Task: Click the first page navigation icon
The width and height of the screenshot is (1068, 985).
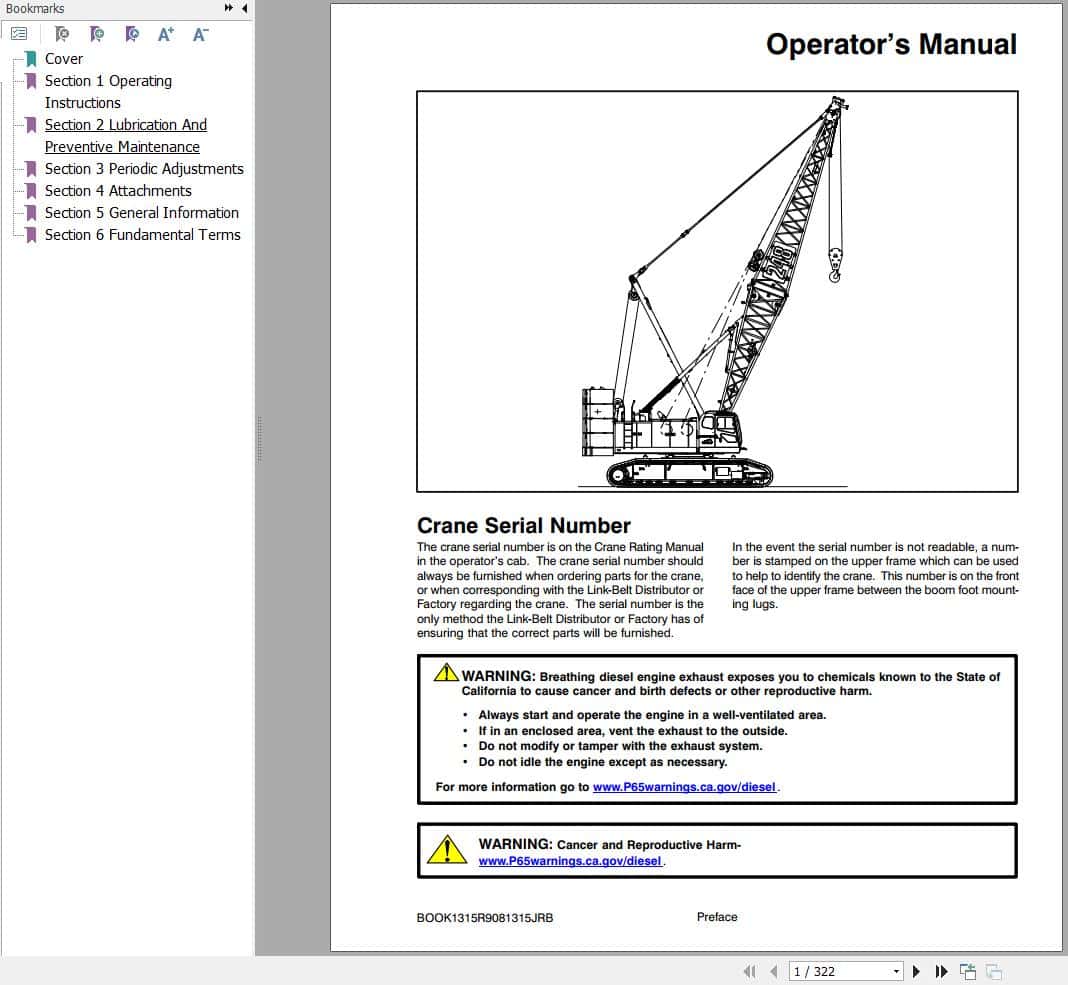Action: coord(750,971)
